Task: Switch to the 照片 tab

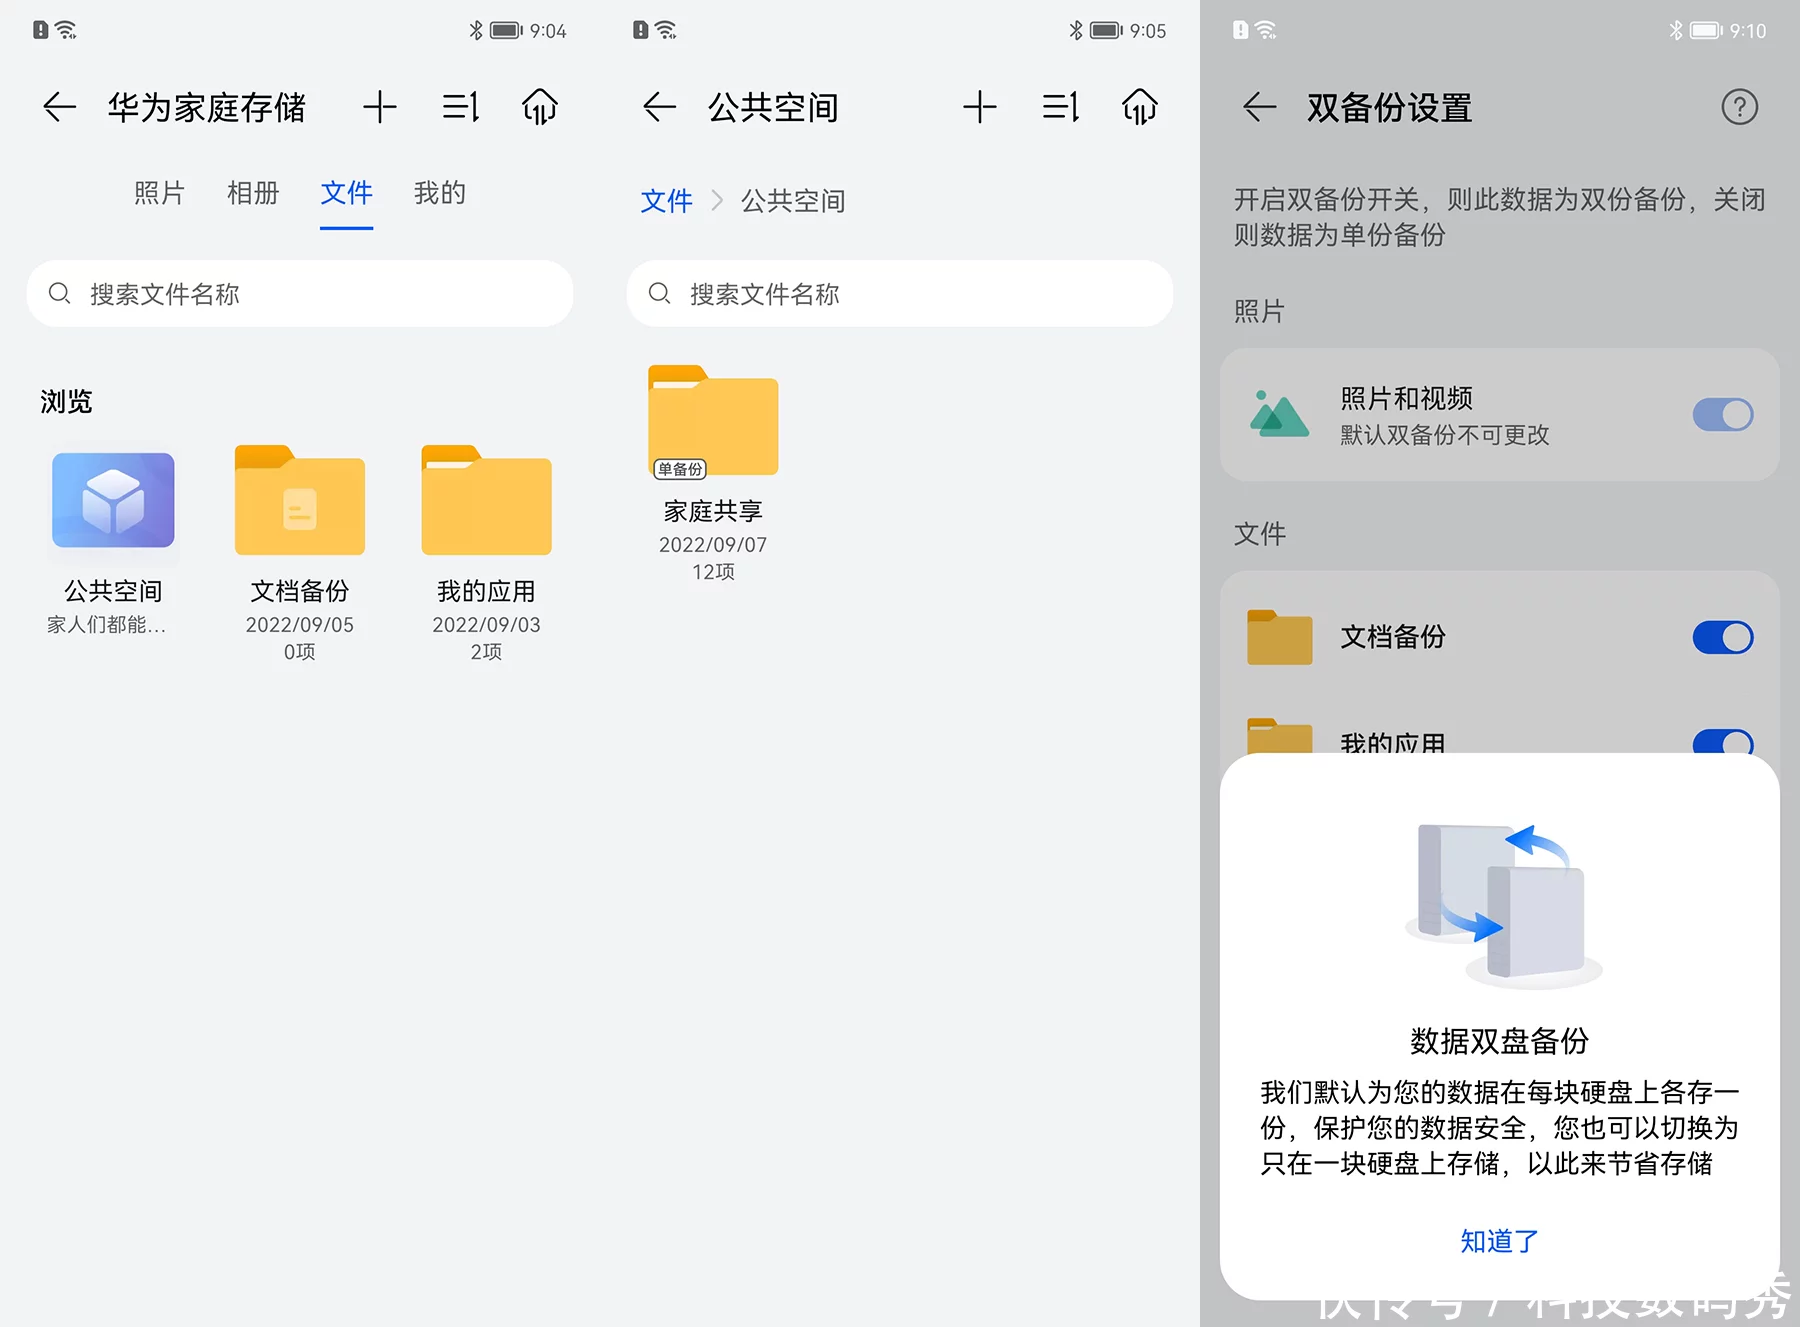Action: (159, 193)
